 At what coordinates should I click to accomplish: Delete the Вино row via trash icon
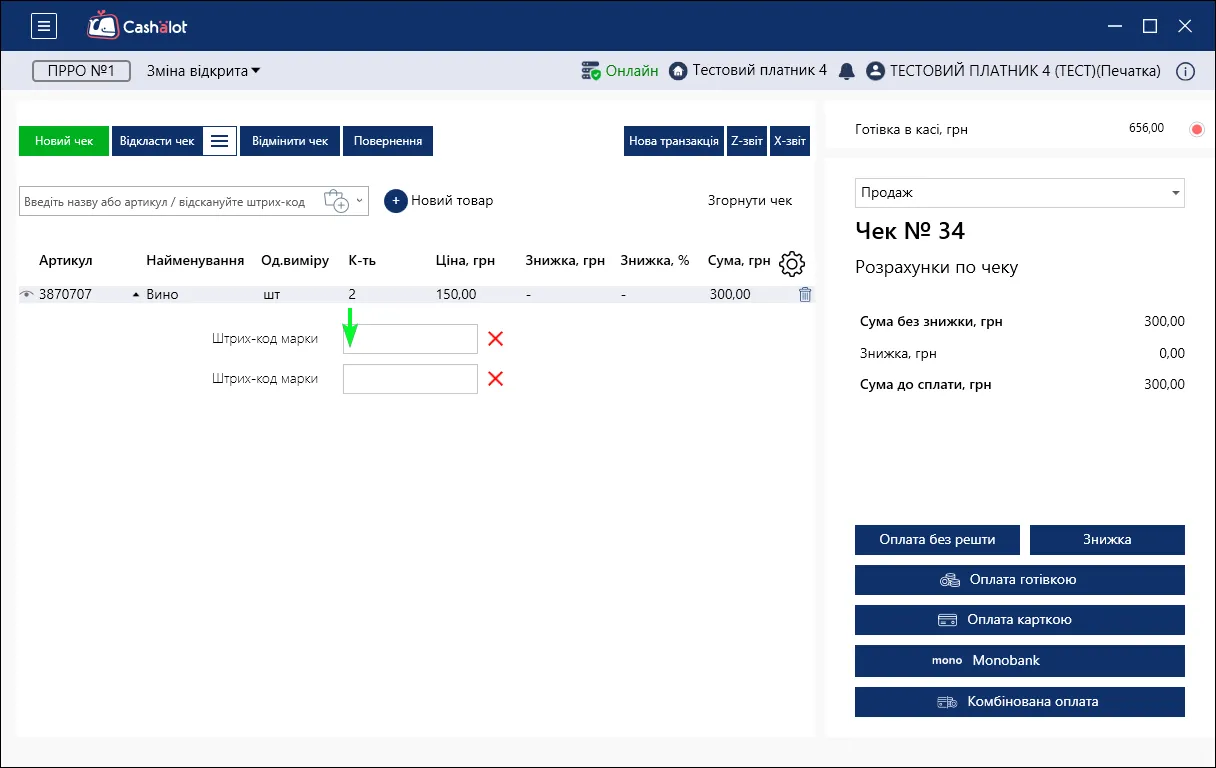[x=805, y=295]
